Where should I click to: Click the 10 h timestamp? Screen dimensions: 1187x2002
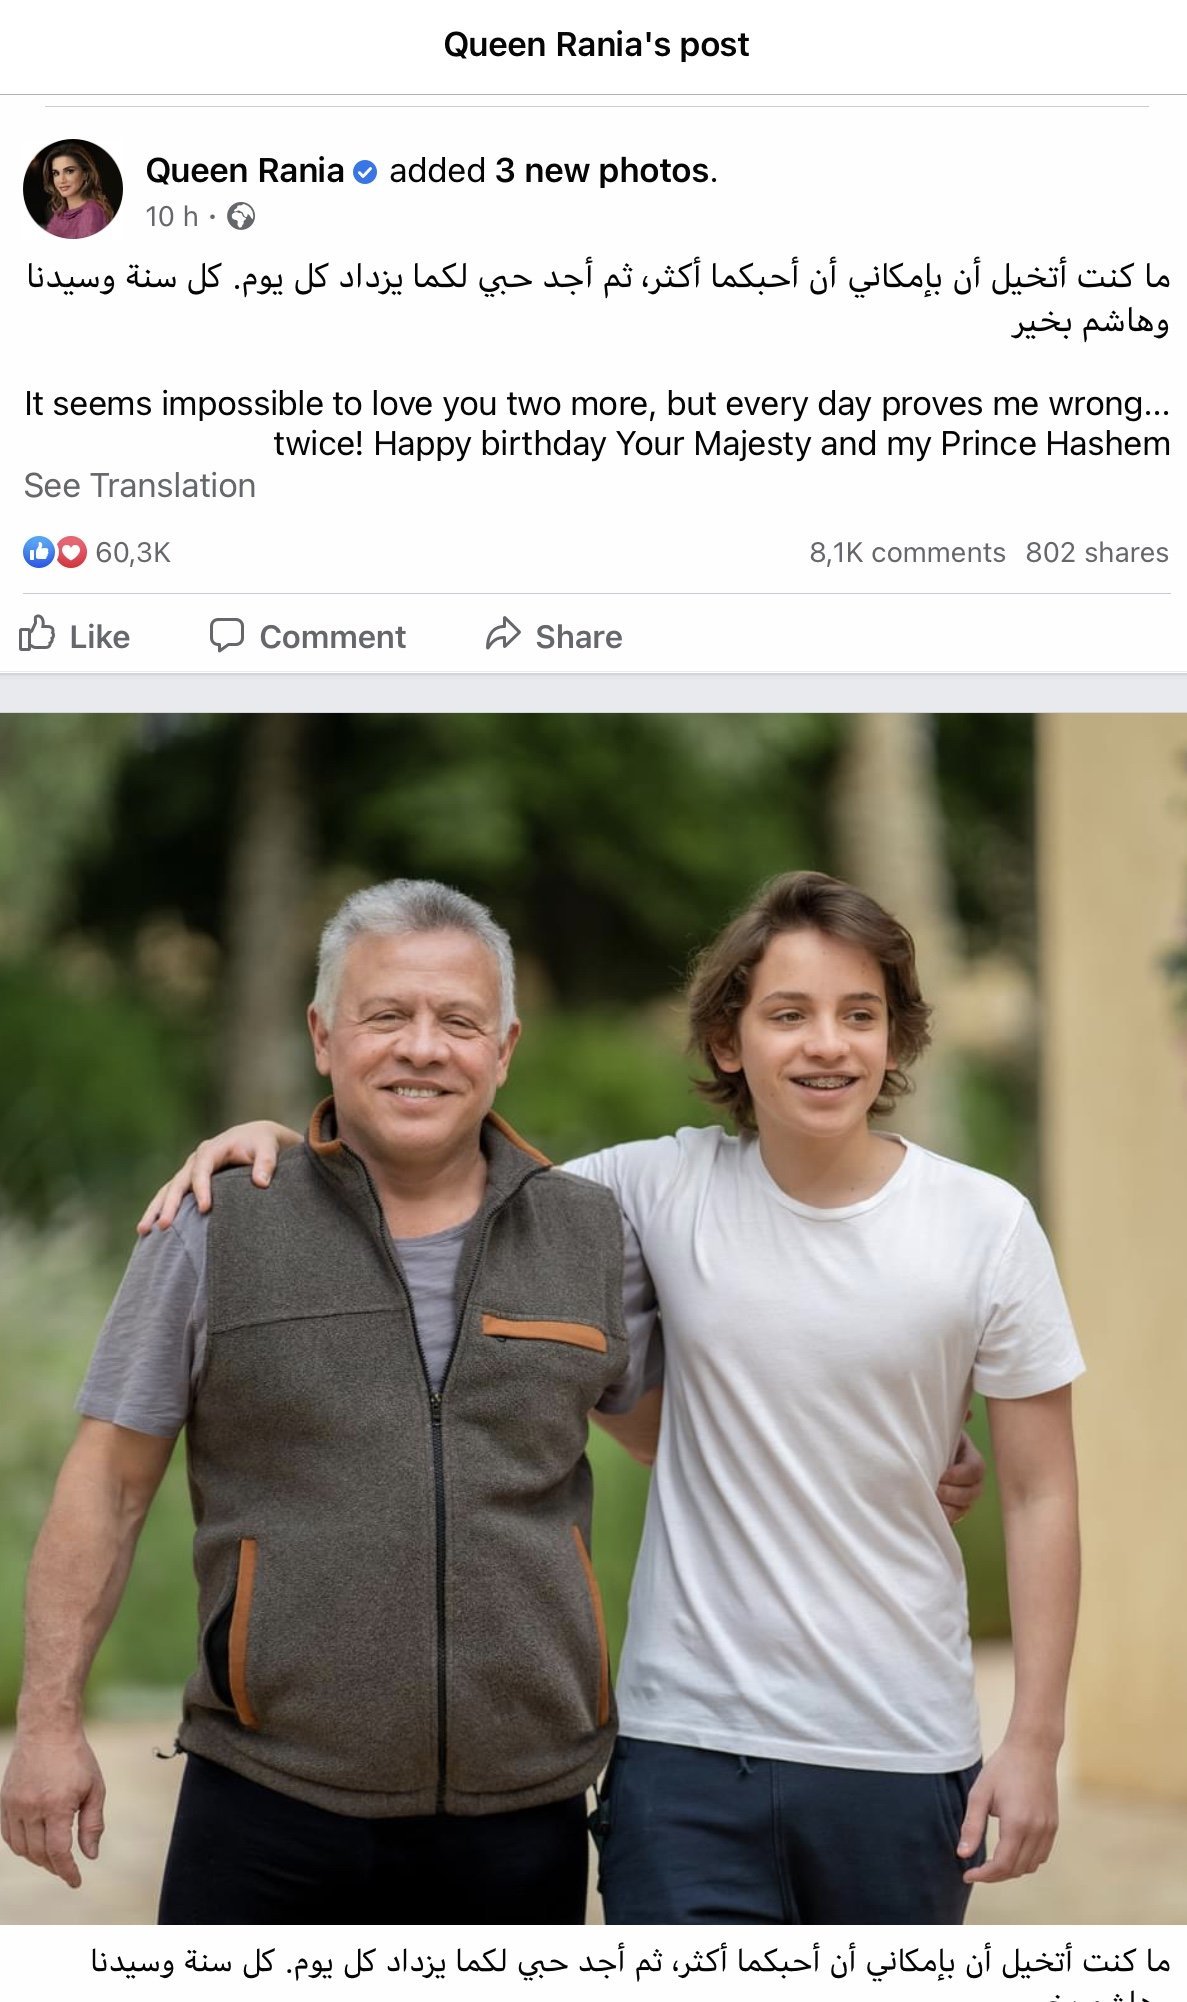[x=171, y=216]
